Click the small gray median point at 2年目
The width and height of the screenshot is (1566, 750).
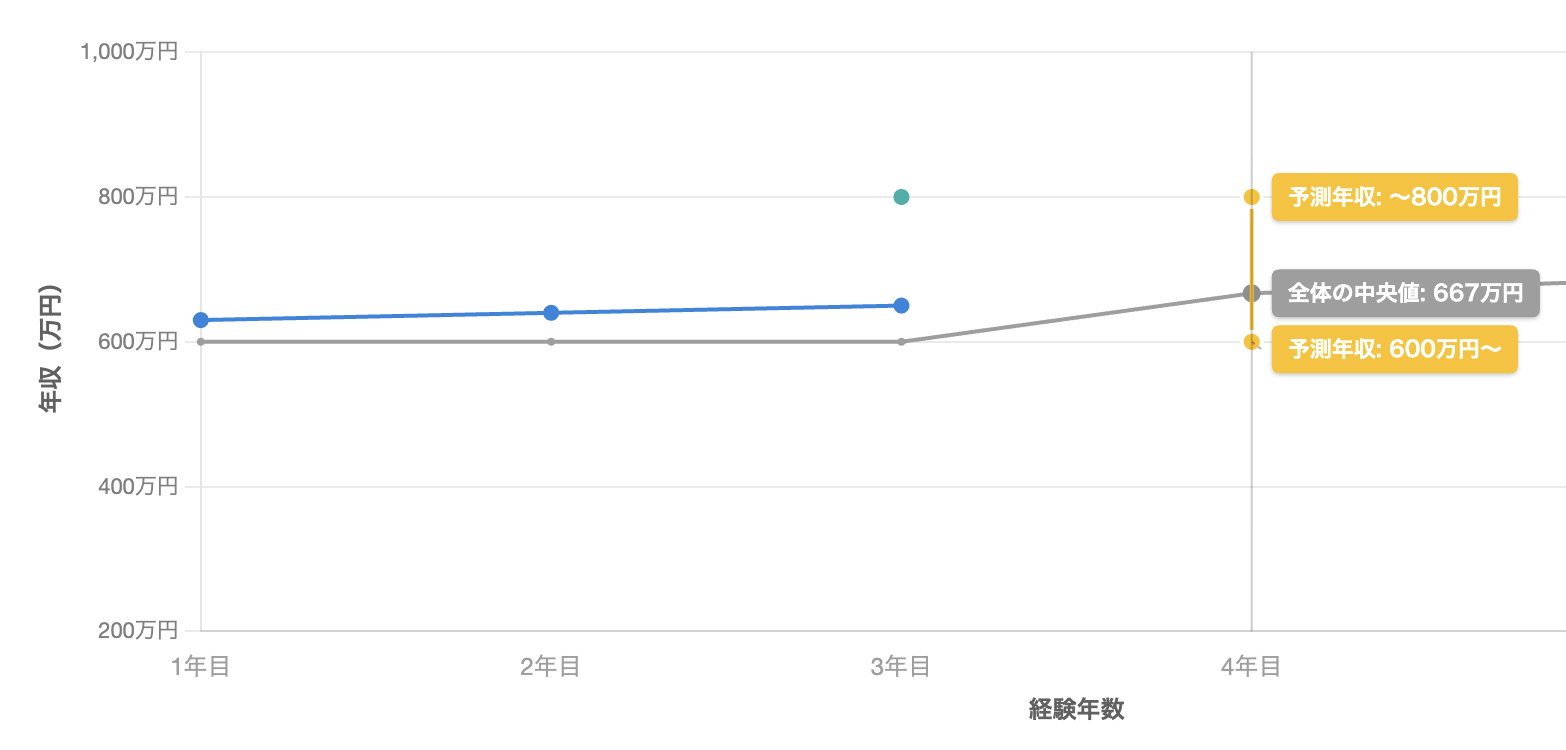[551, 342]
